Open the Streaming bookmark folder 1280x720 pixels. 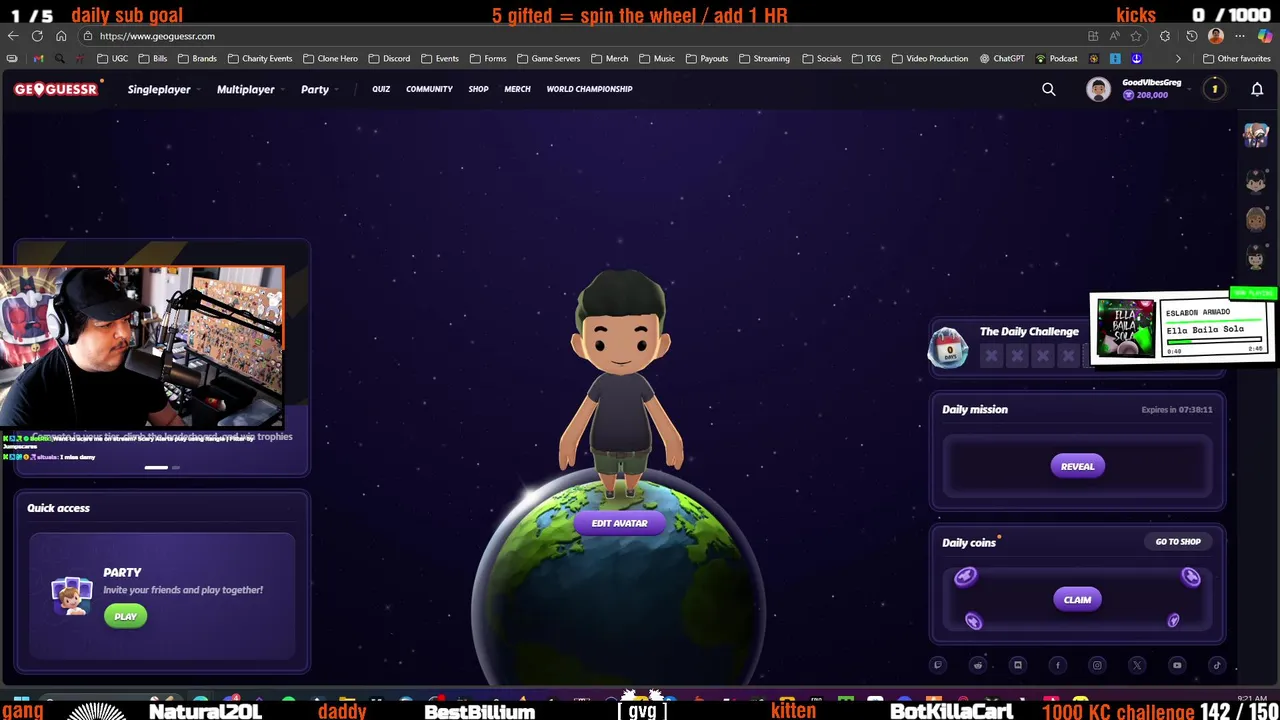click(764, 58)
